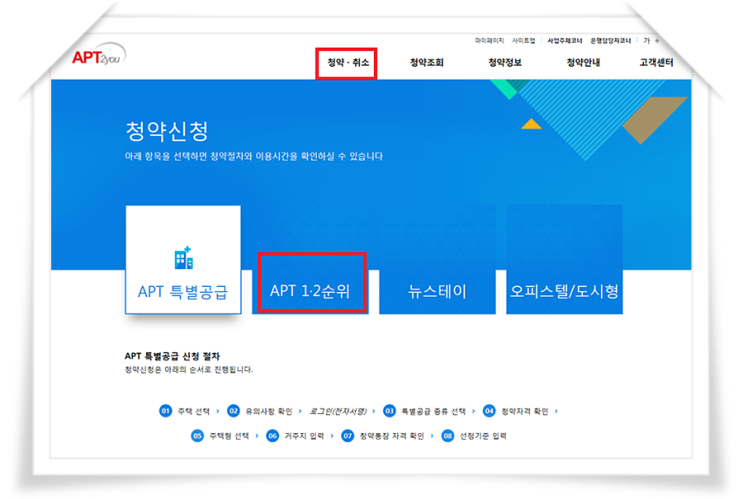
Task: Click step 02 유의사항 확인
Action: (260, 411)
